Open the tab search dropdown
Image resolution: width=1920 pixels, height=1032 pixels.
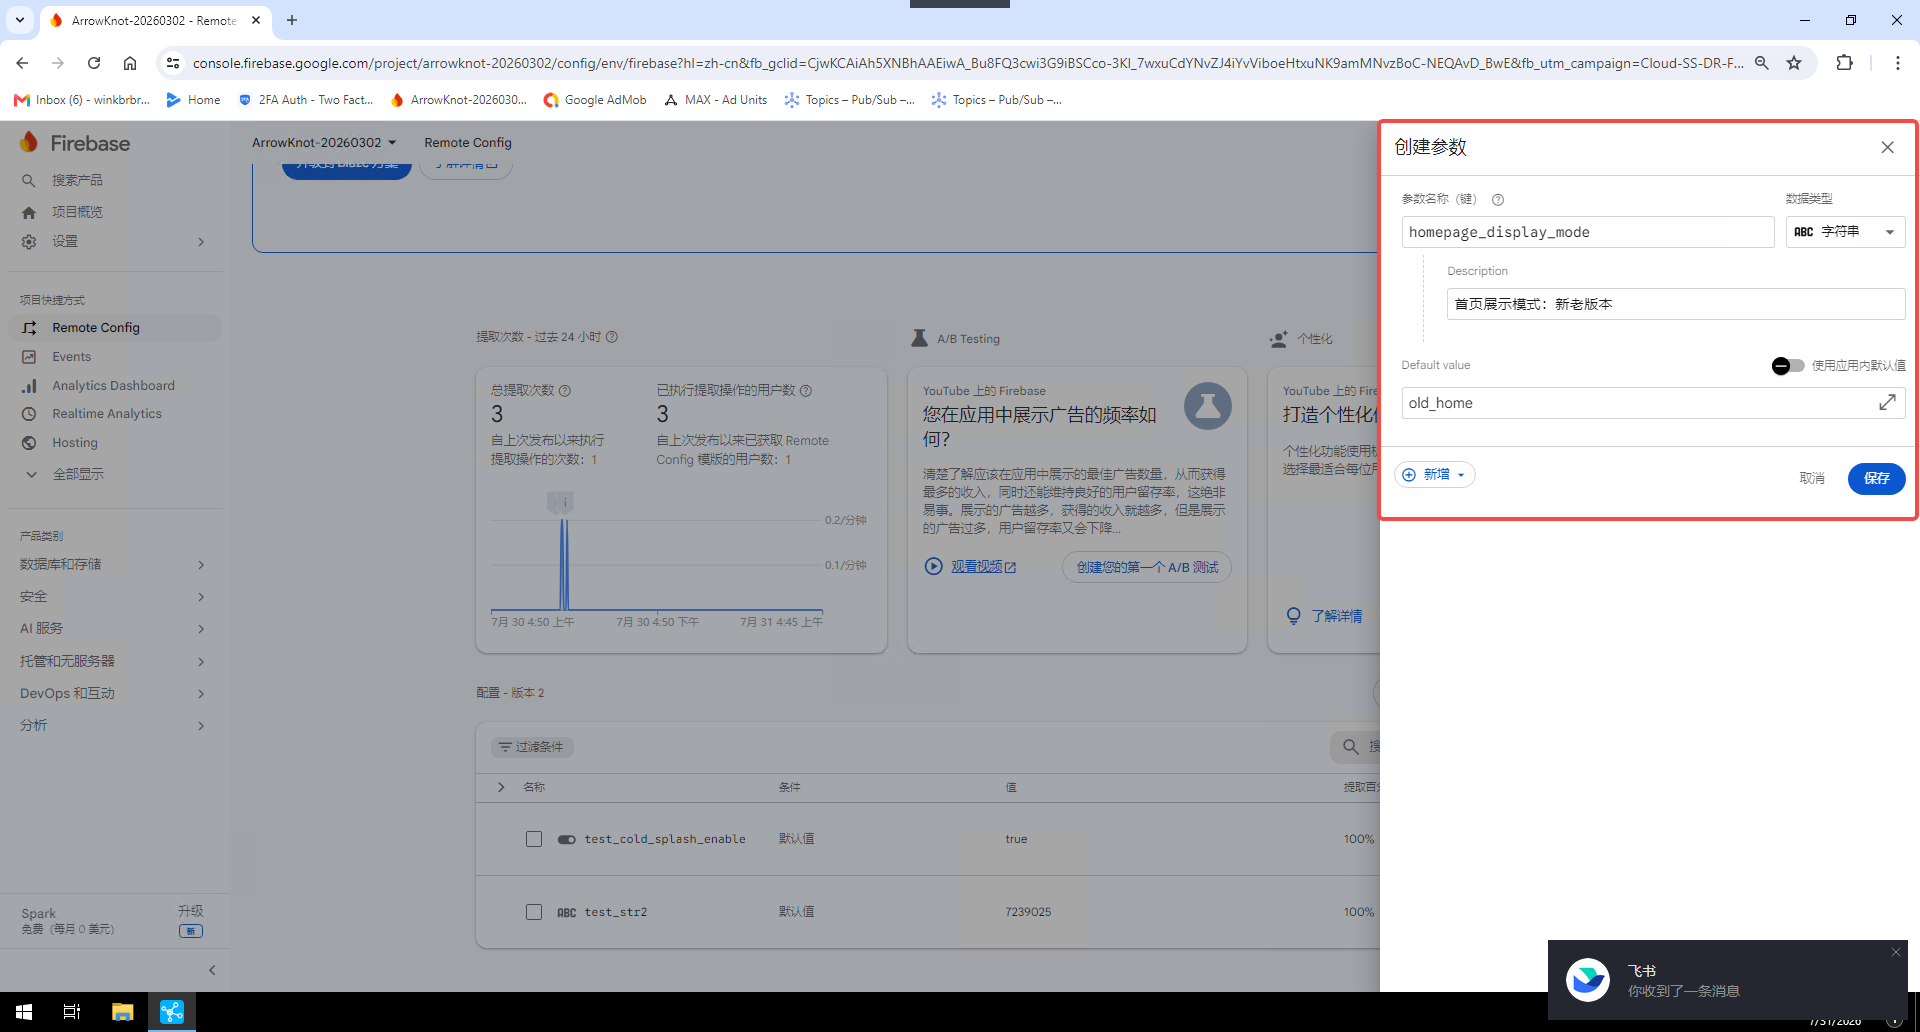click(x=19, y=20)
